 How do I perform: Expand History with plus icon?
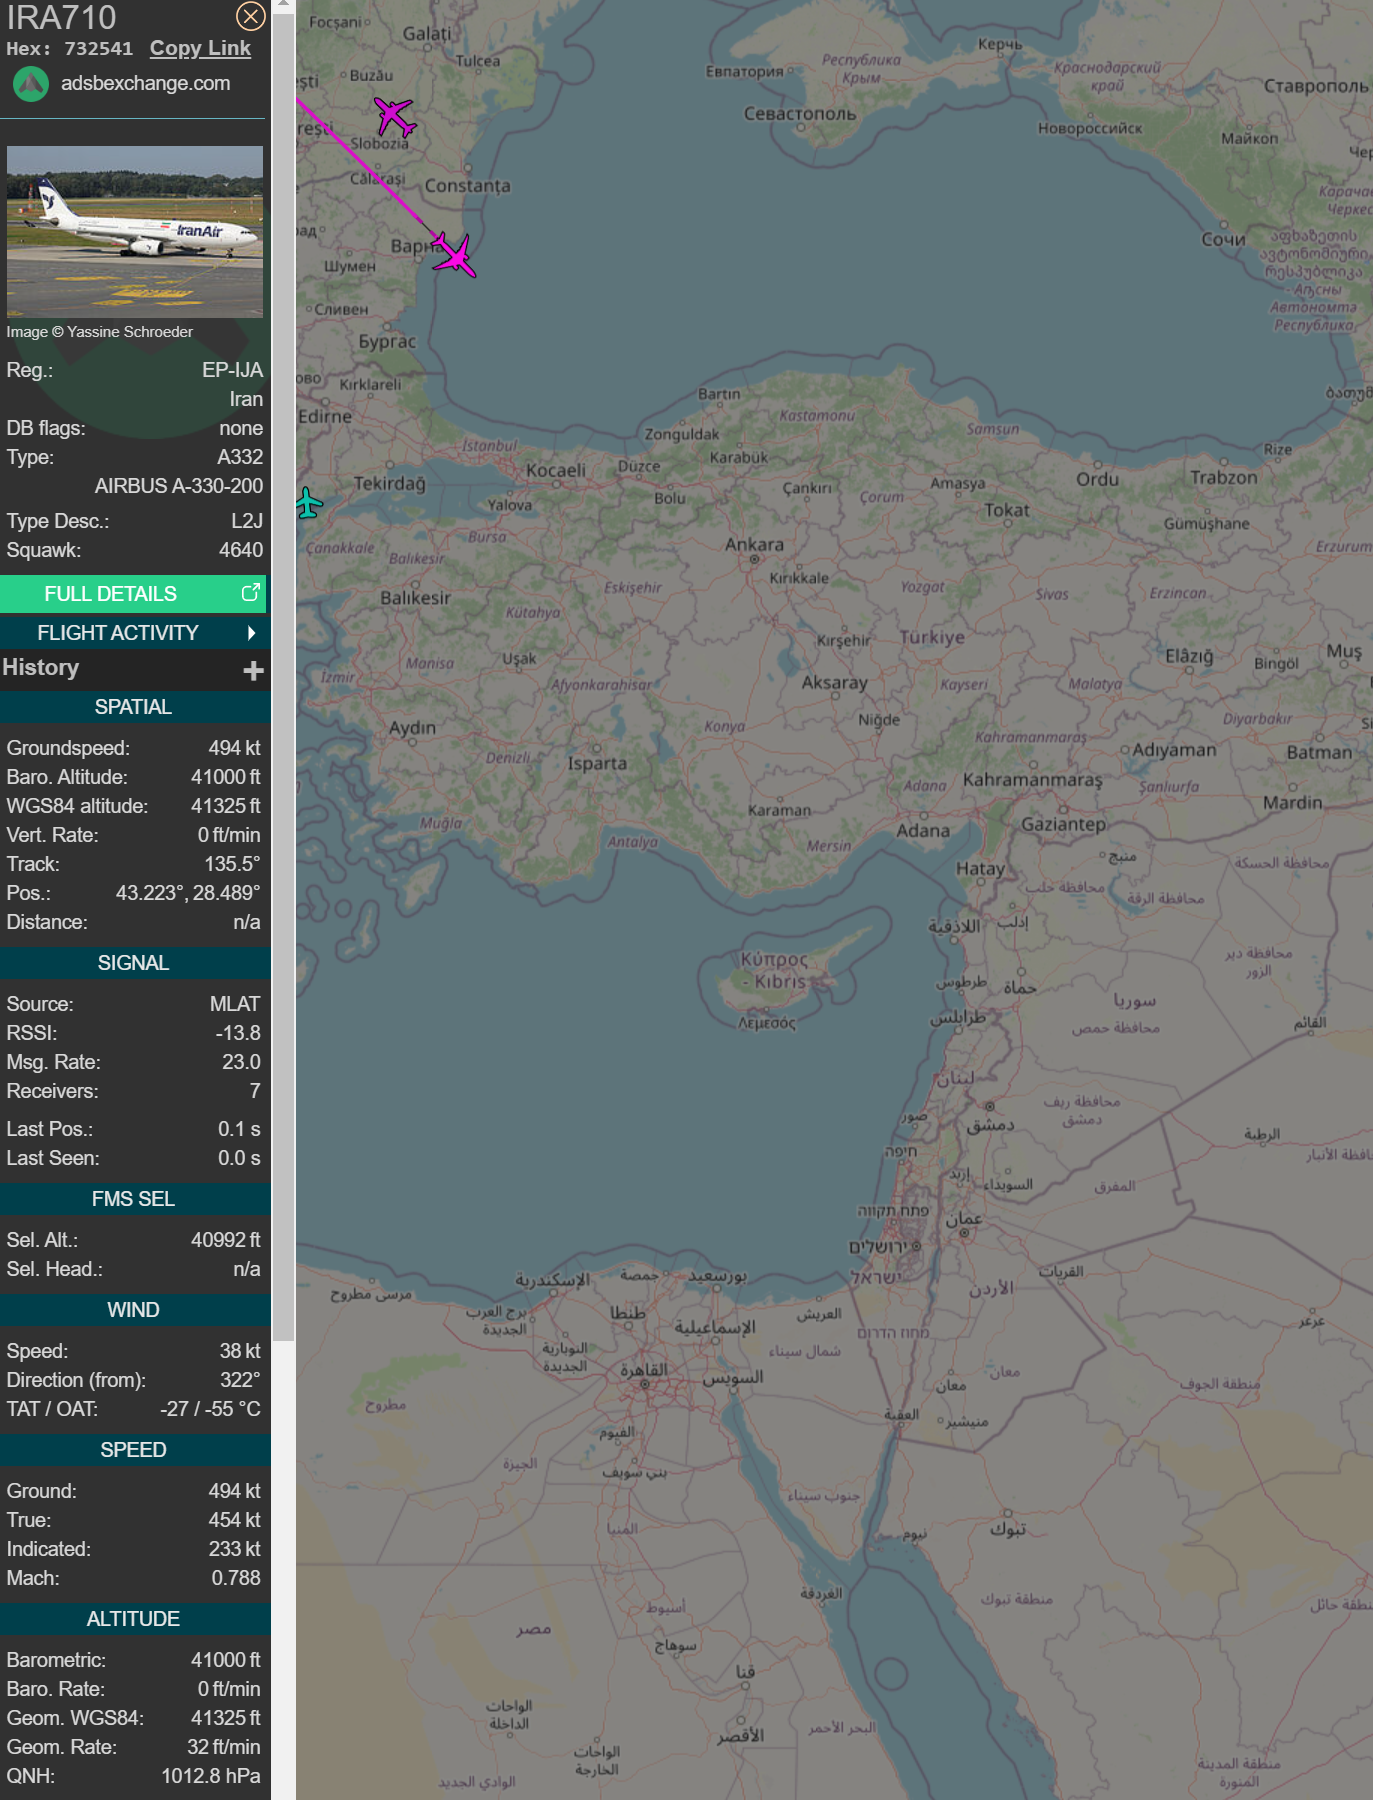[253, 670]
